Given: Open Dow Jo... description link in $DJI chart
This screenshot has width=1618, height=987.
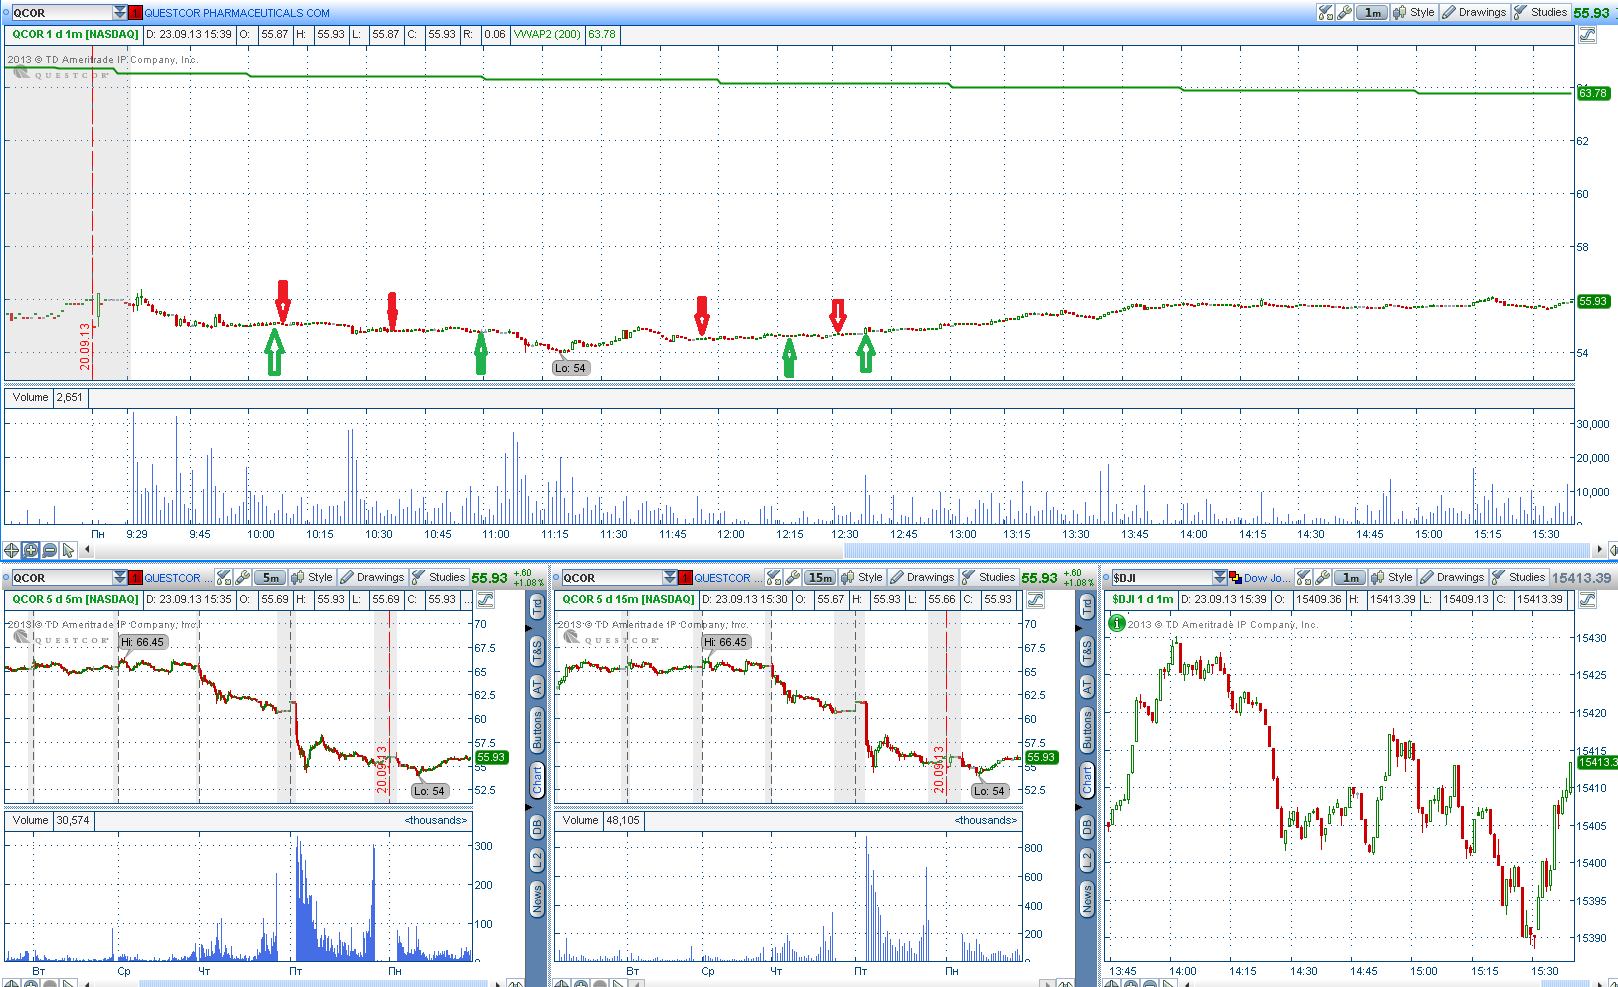Looking at the screenshot, I should tap(1267, 578).
